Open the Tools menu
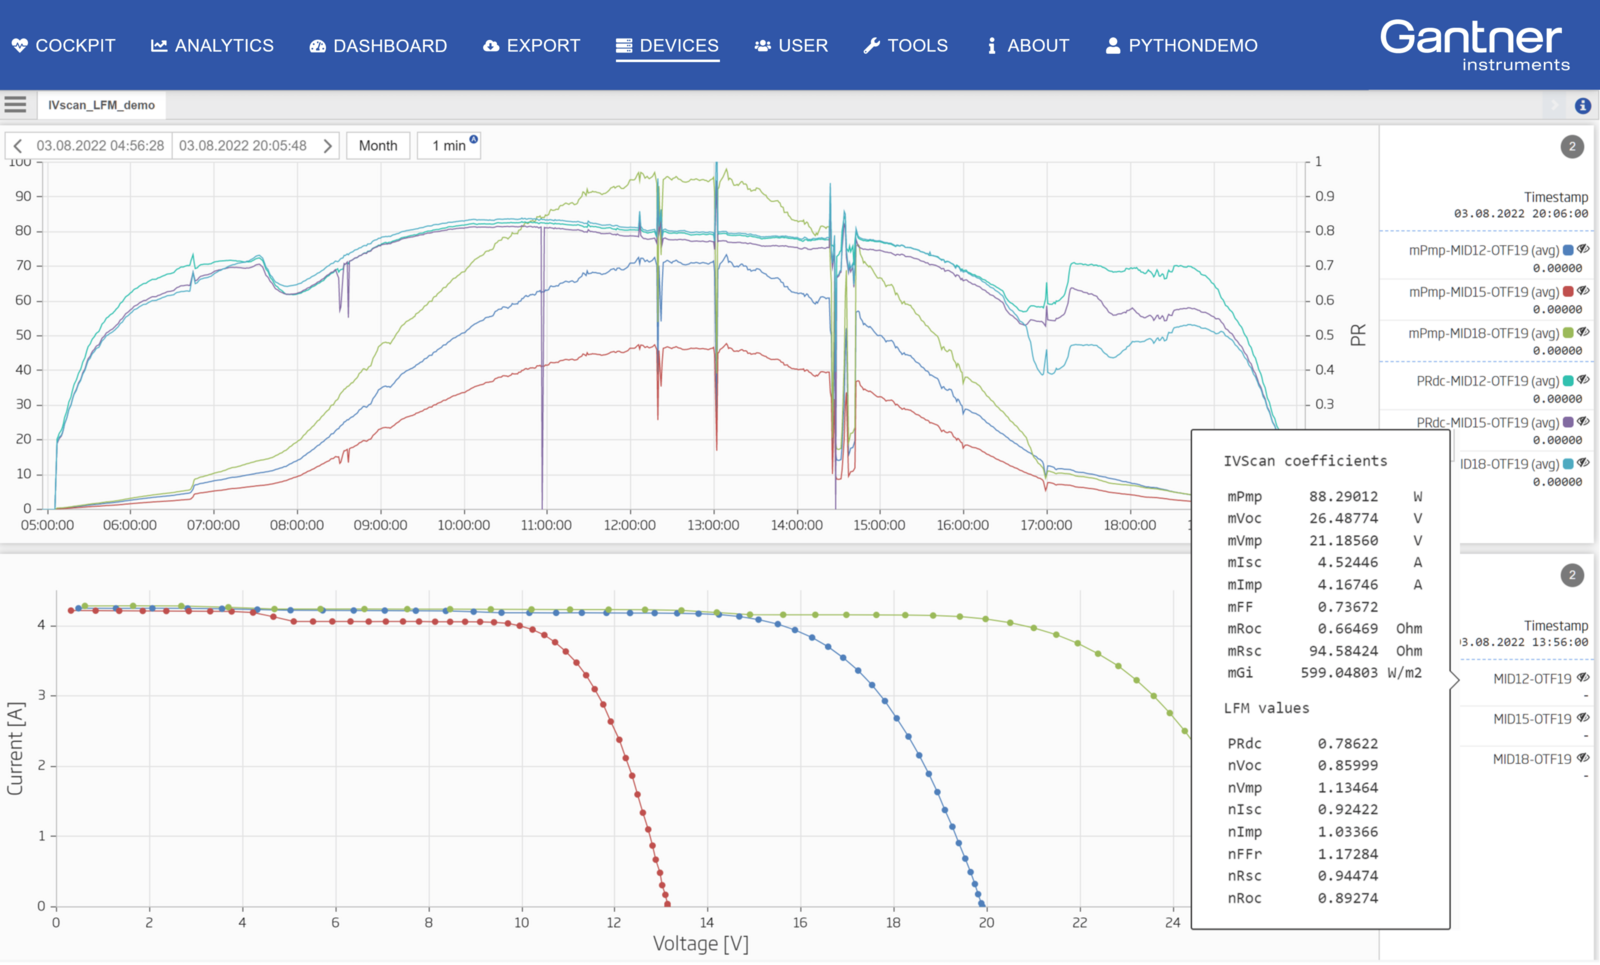Screen dimensions: 1600x965 905,46
